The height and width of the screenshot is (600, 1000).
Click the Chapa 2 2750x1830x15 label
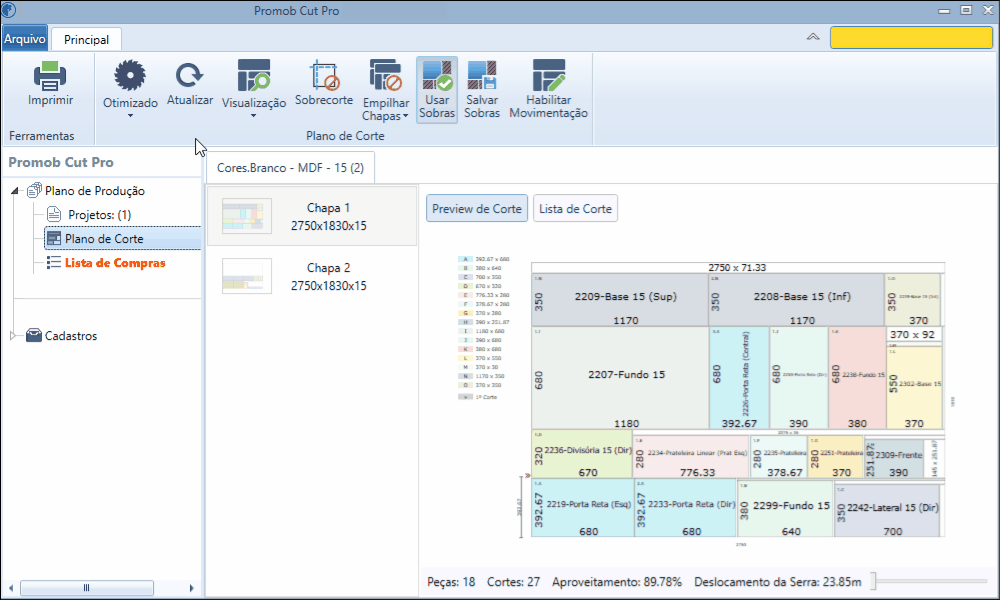[x=328, y=277]
